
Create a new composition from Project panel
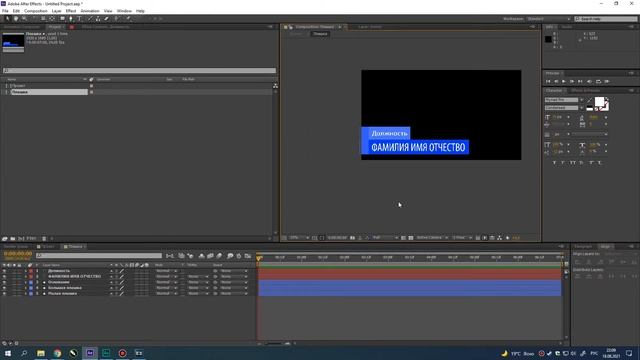[x=21, y=238]
